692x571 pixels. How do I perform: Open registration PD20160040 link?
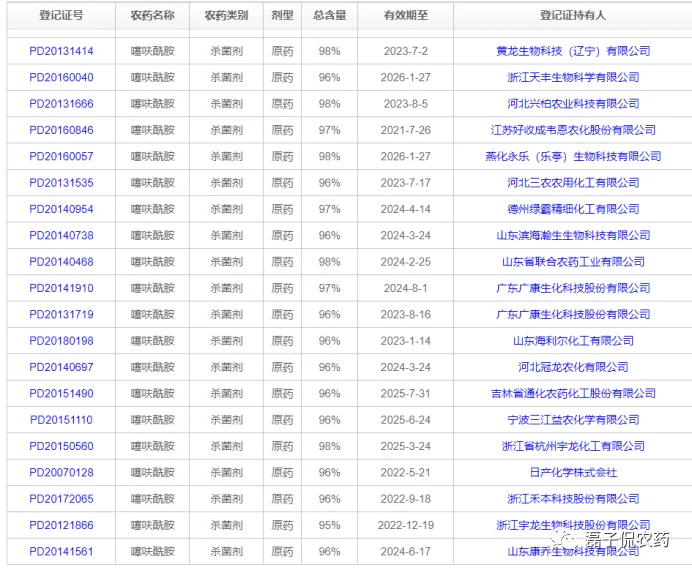pyautogui.click(x=61, y=78)
